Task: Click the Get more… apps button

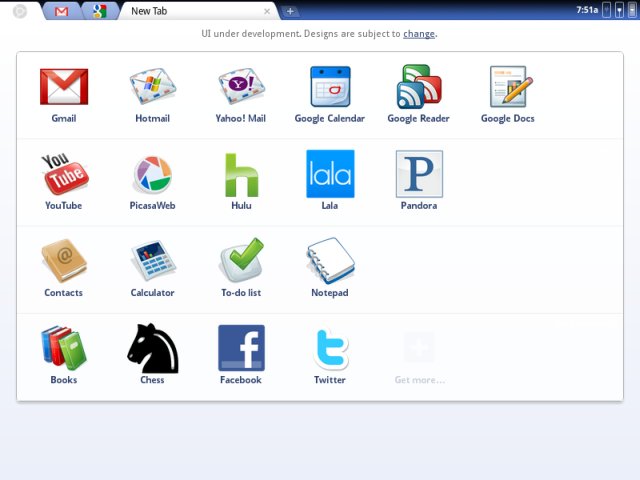Action: [x=419, y=357]
